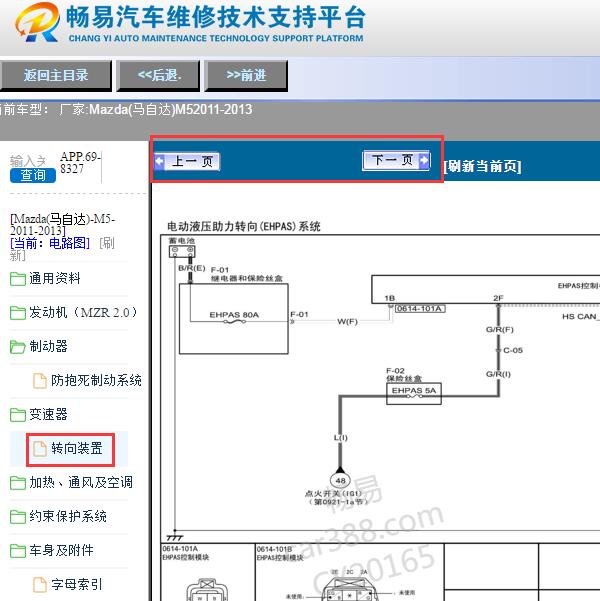Open previous page with 上一页 button
The image size is (600, 601).
(x=187, y=161)
